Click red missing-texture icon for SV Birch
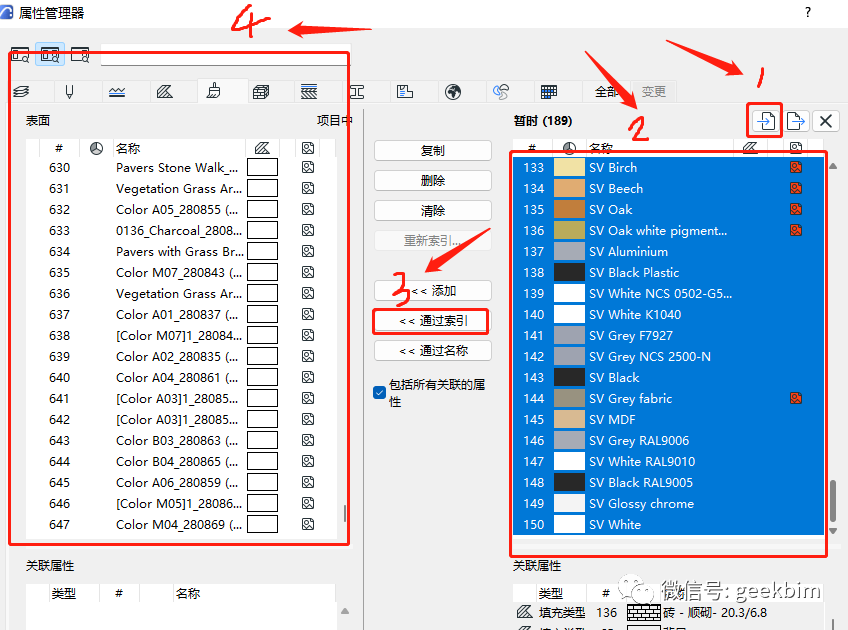 point(796,167)
